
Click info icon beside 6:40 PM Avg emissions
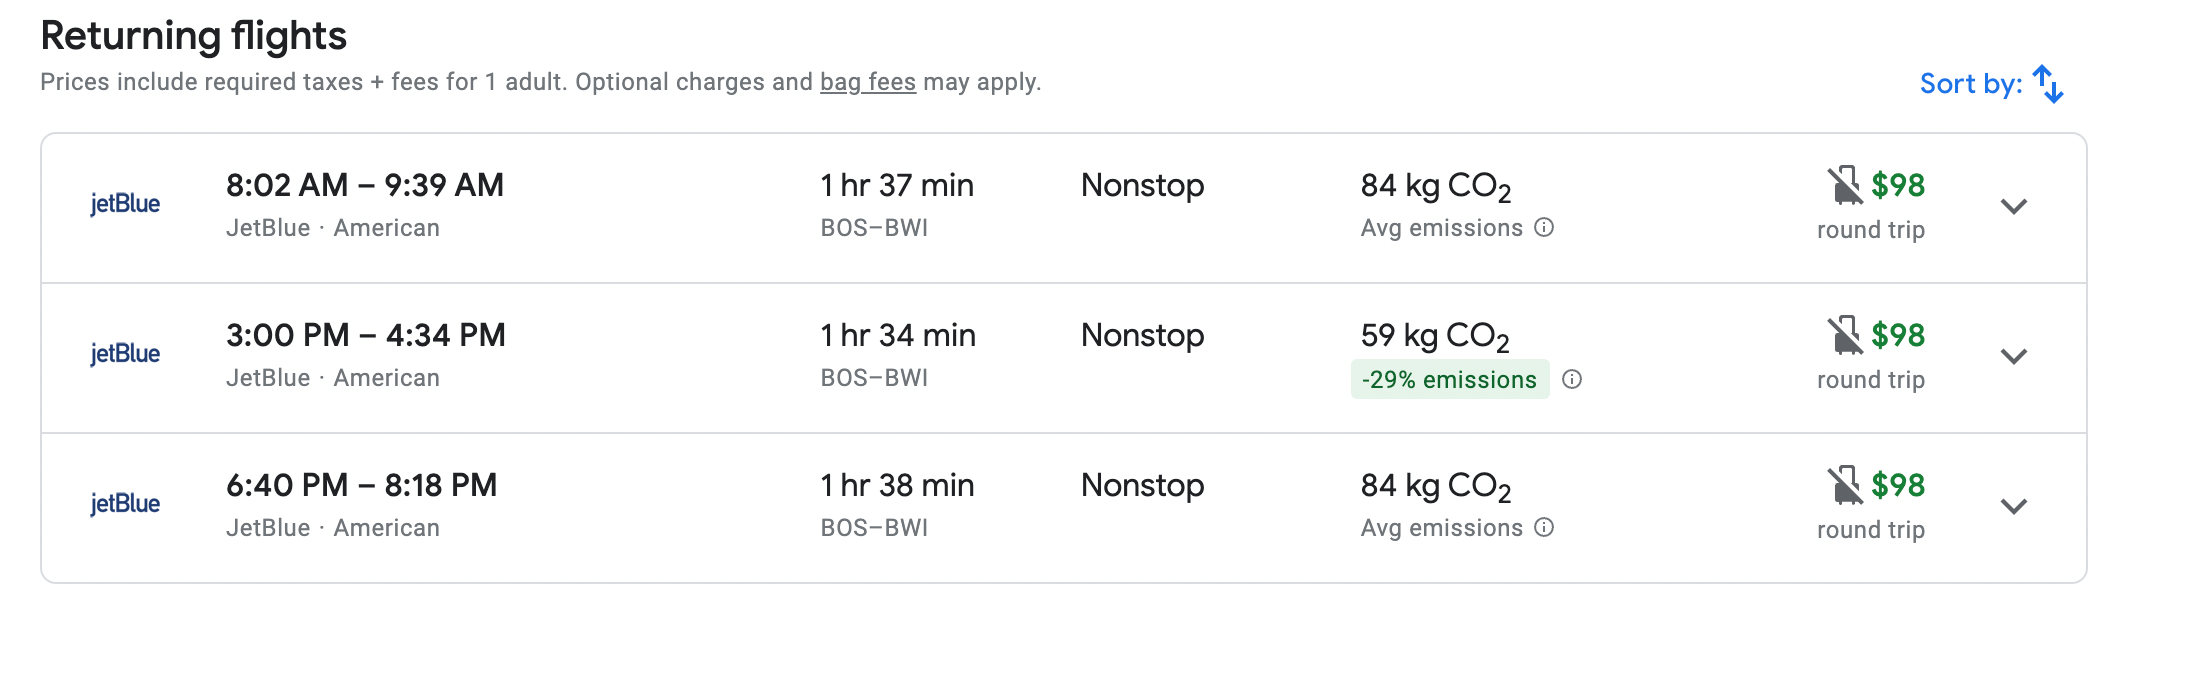coord(1544,528)
